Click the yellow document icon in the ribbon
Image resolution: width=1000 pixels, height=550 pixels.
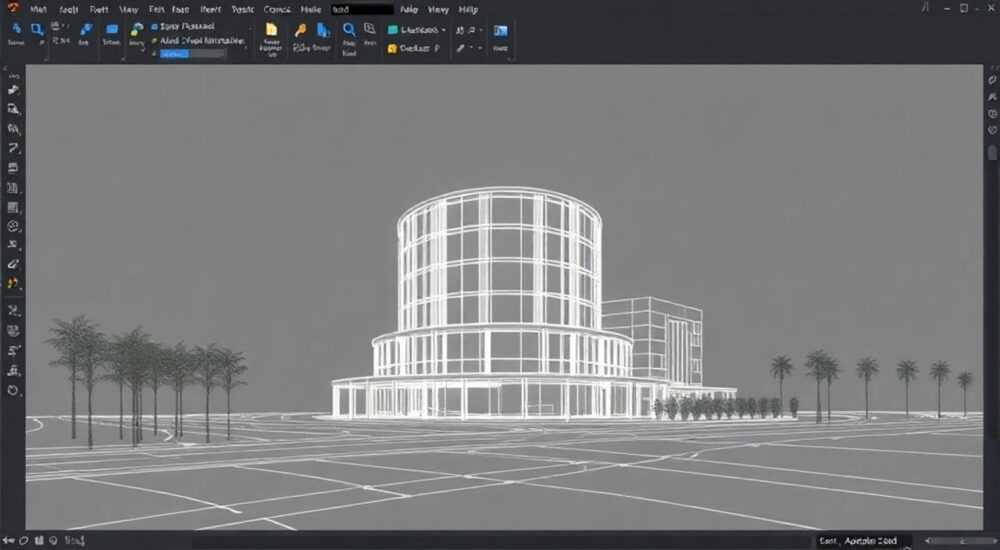coord(272,29)
